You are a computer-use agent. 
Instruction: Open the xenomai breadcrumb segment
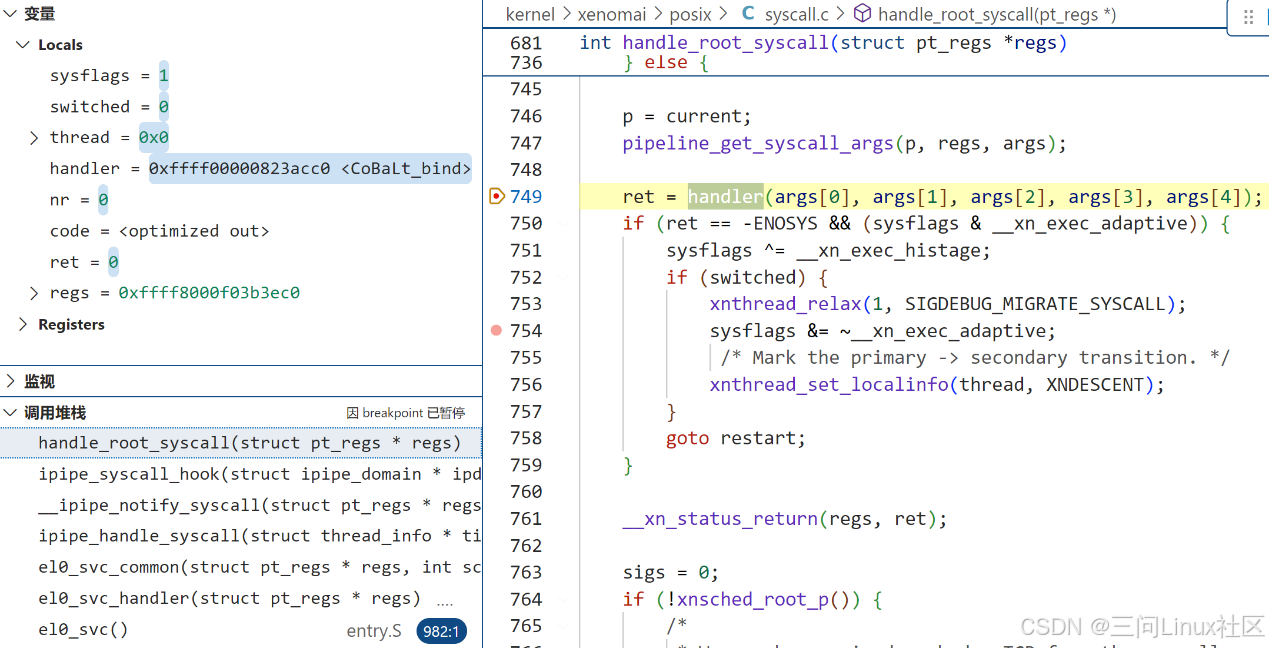613,14
